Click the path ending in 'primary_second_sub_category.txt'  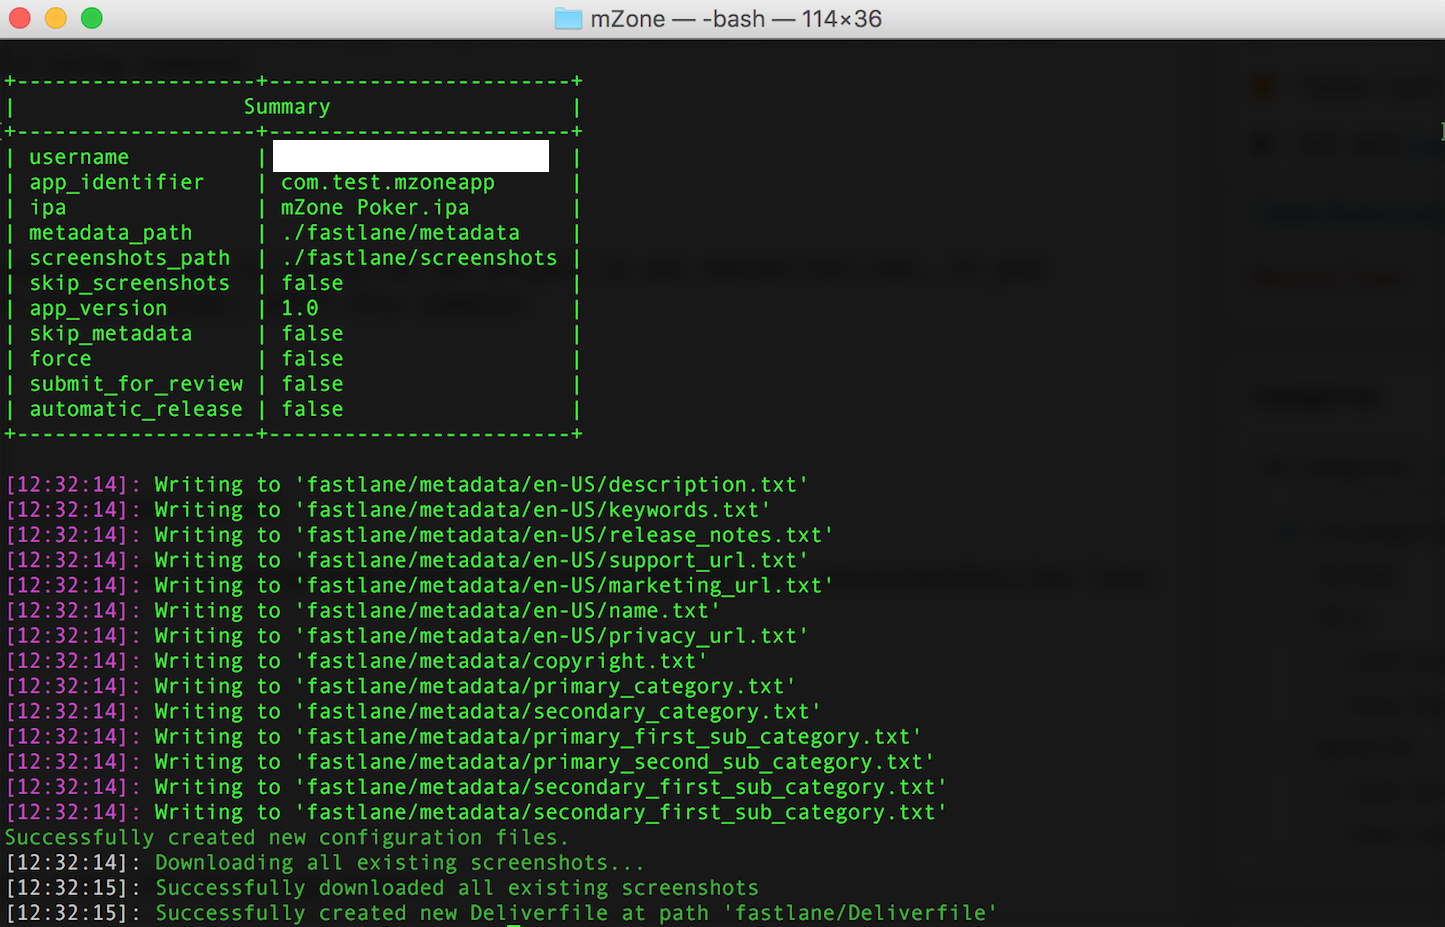click(x=615, y=762)
